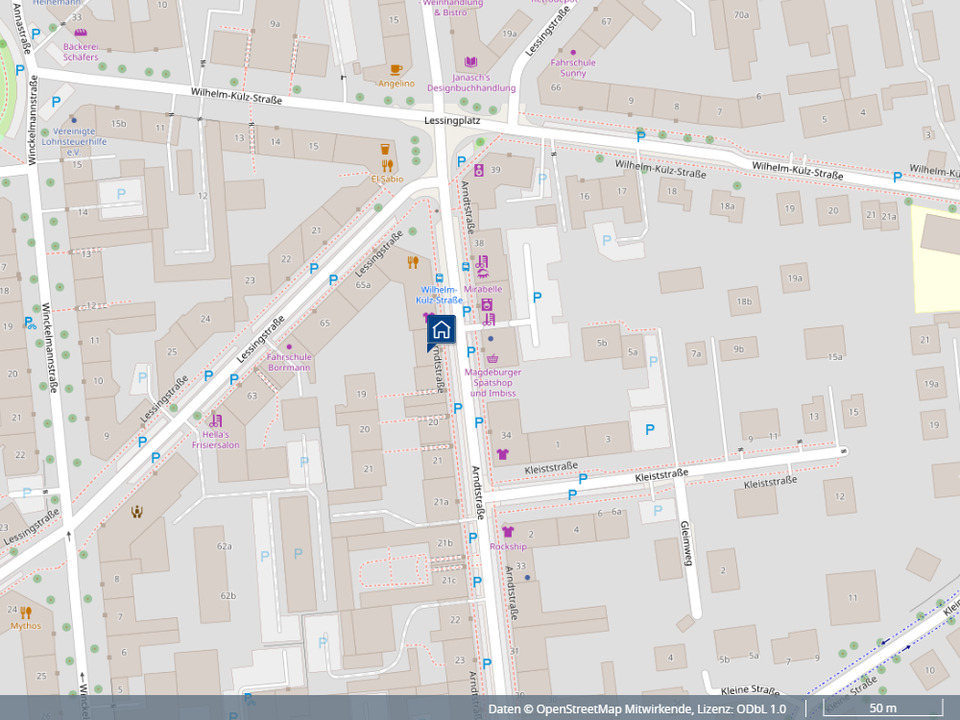Click the bicycle parking icon on Winckelmannstraße

point(30,323)
